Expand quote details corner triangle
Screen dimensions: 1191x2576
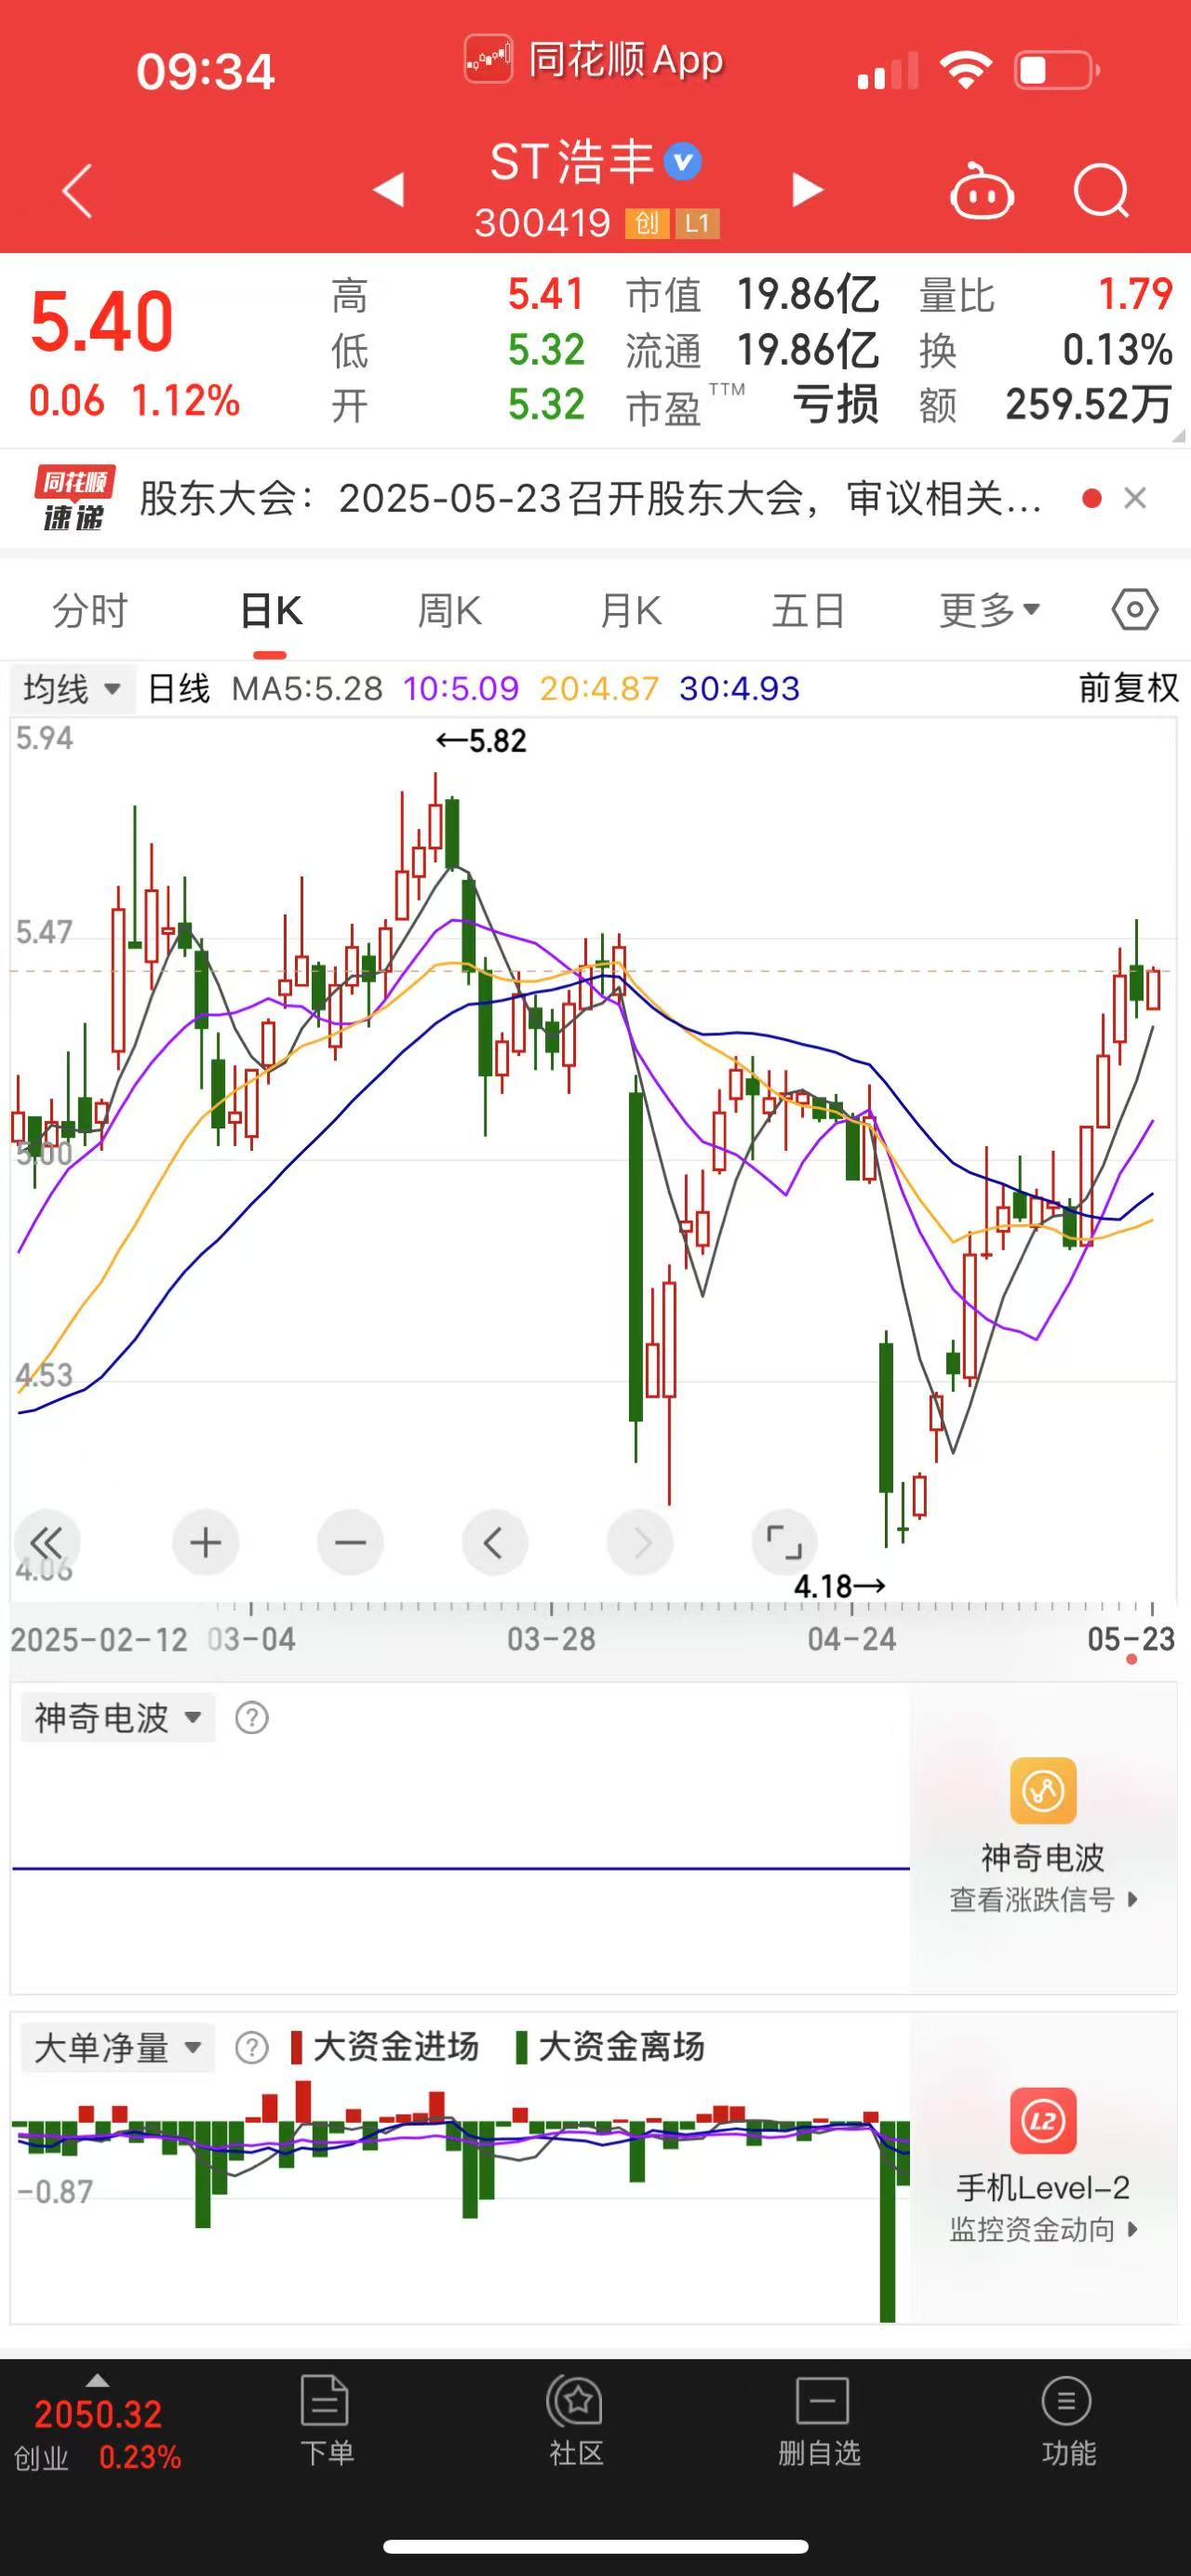[1178, 435]
